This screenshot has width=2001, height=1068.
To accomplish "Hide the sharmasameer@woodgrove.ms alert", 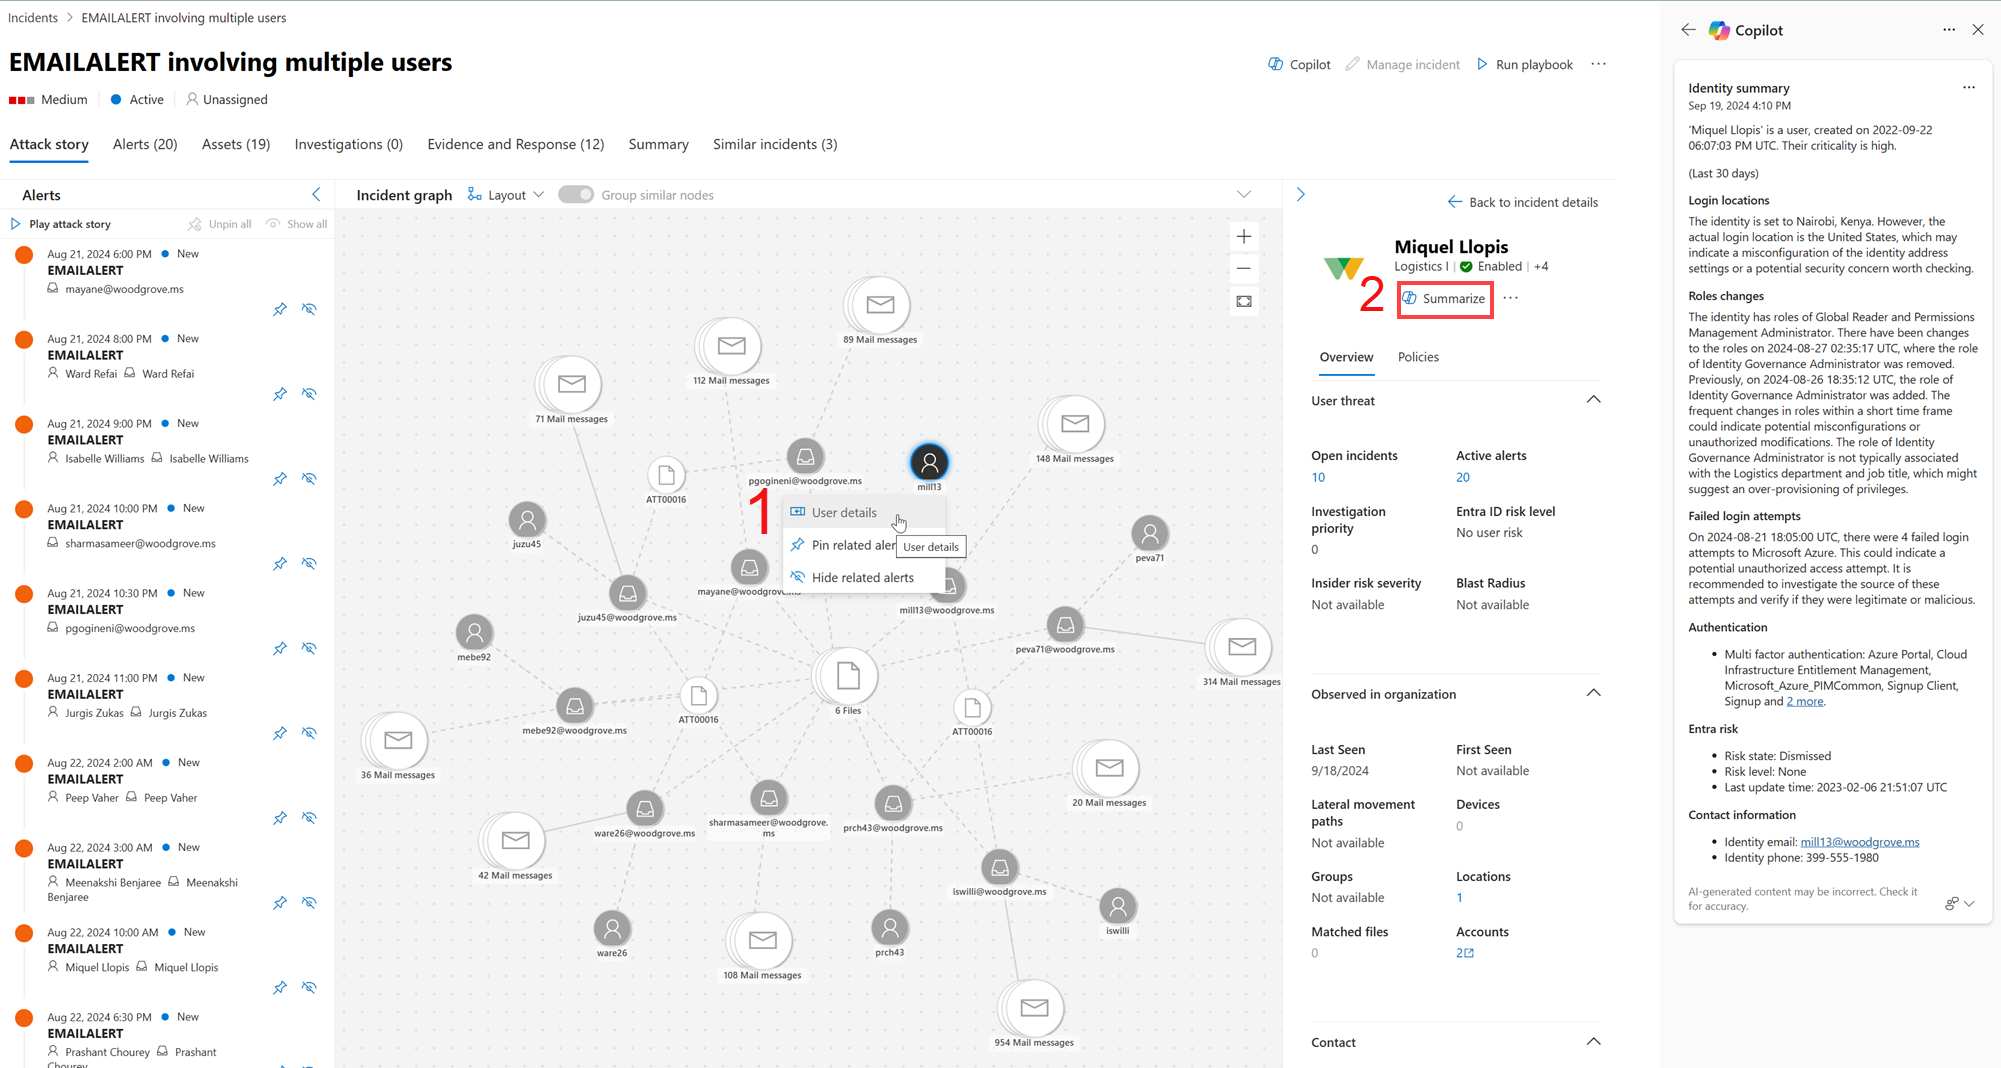I will coord(310,564).
